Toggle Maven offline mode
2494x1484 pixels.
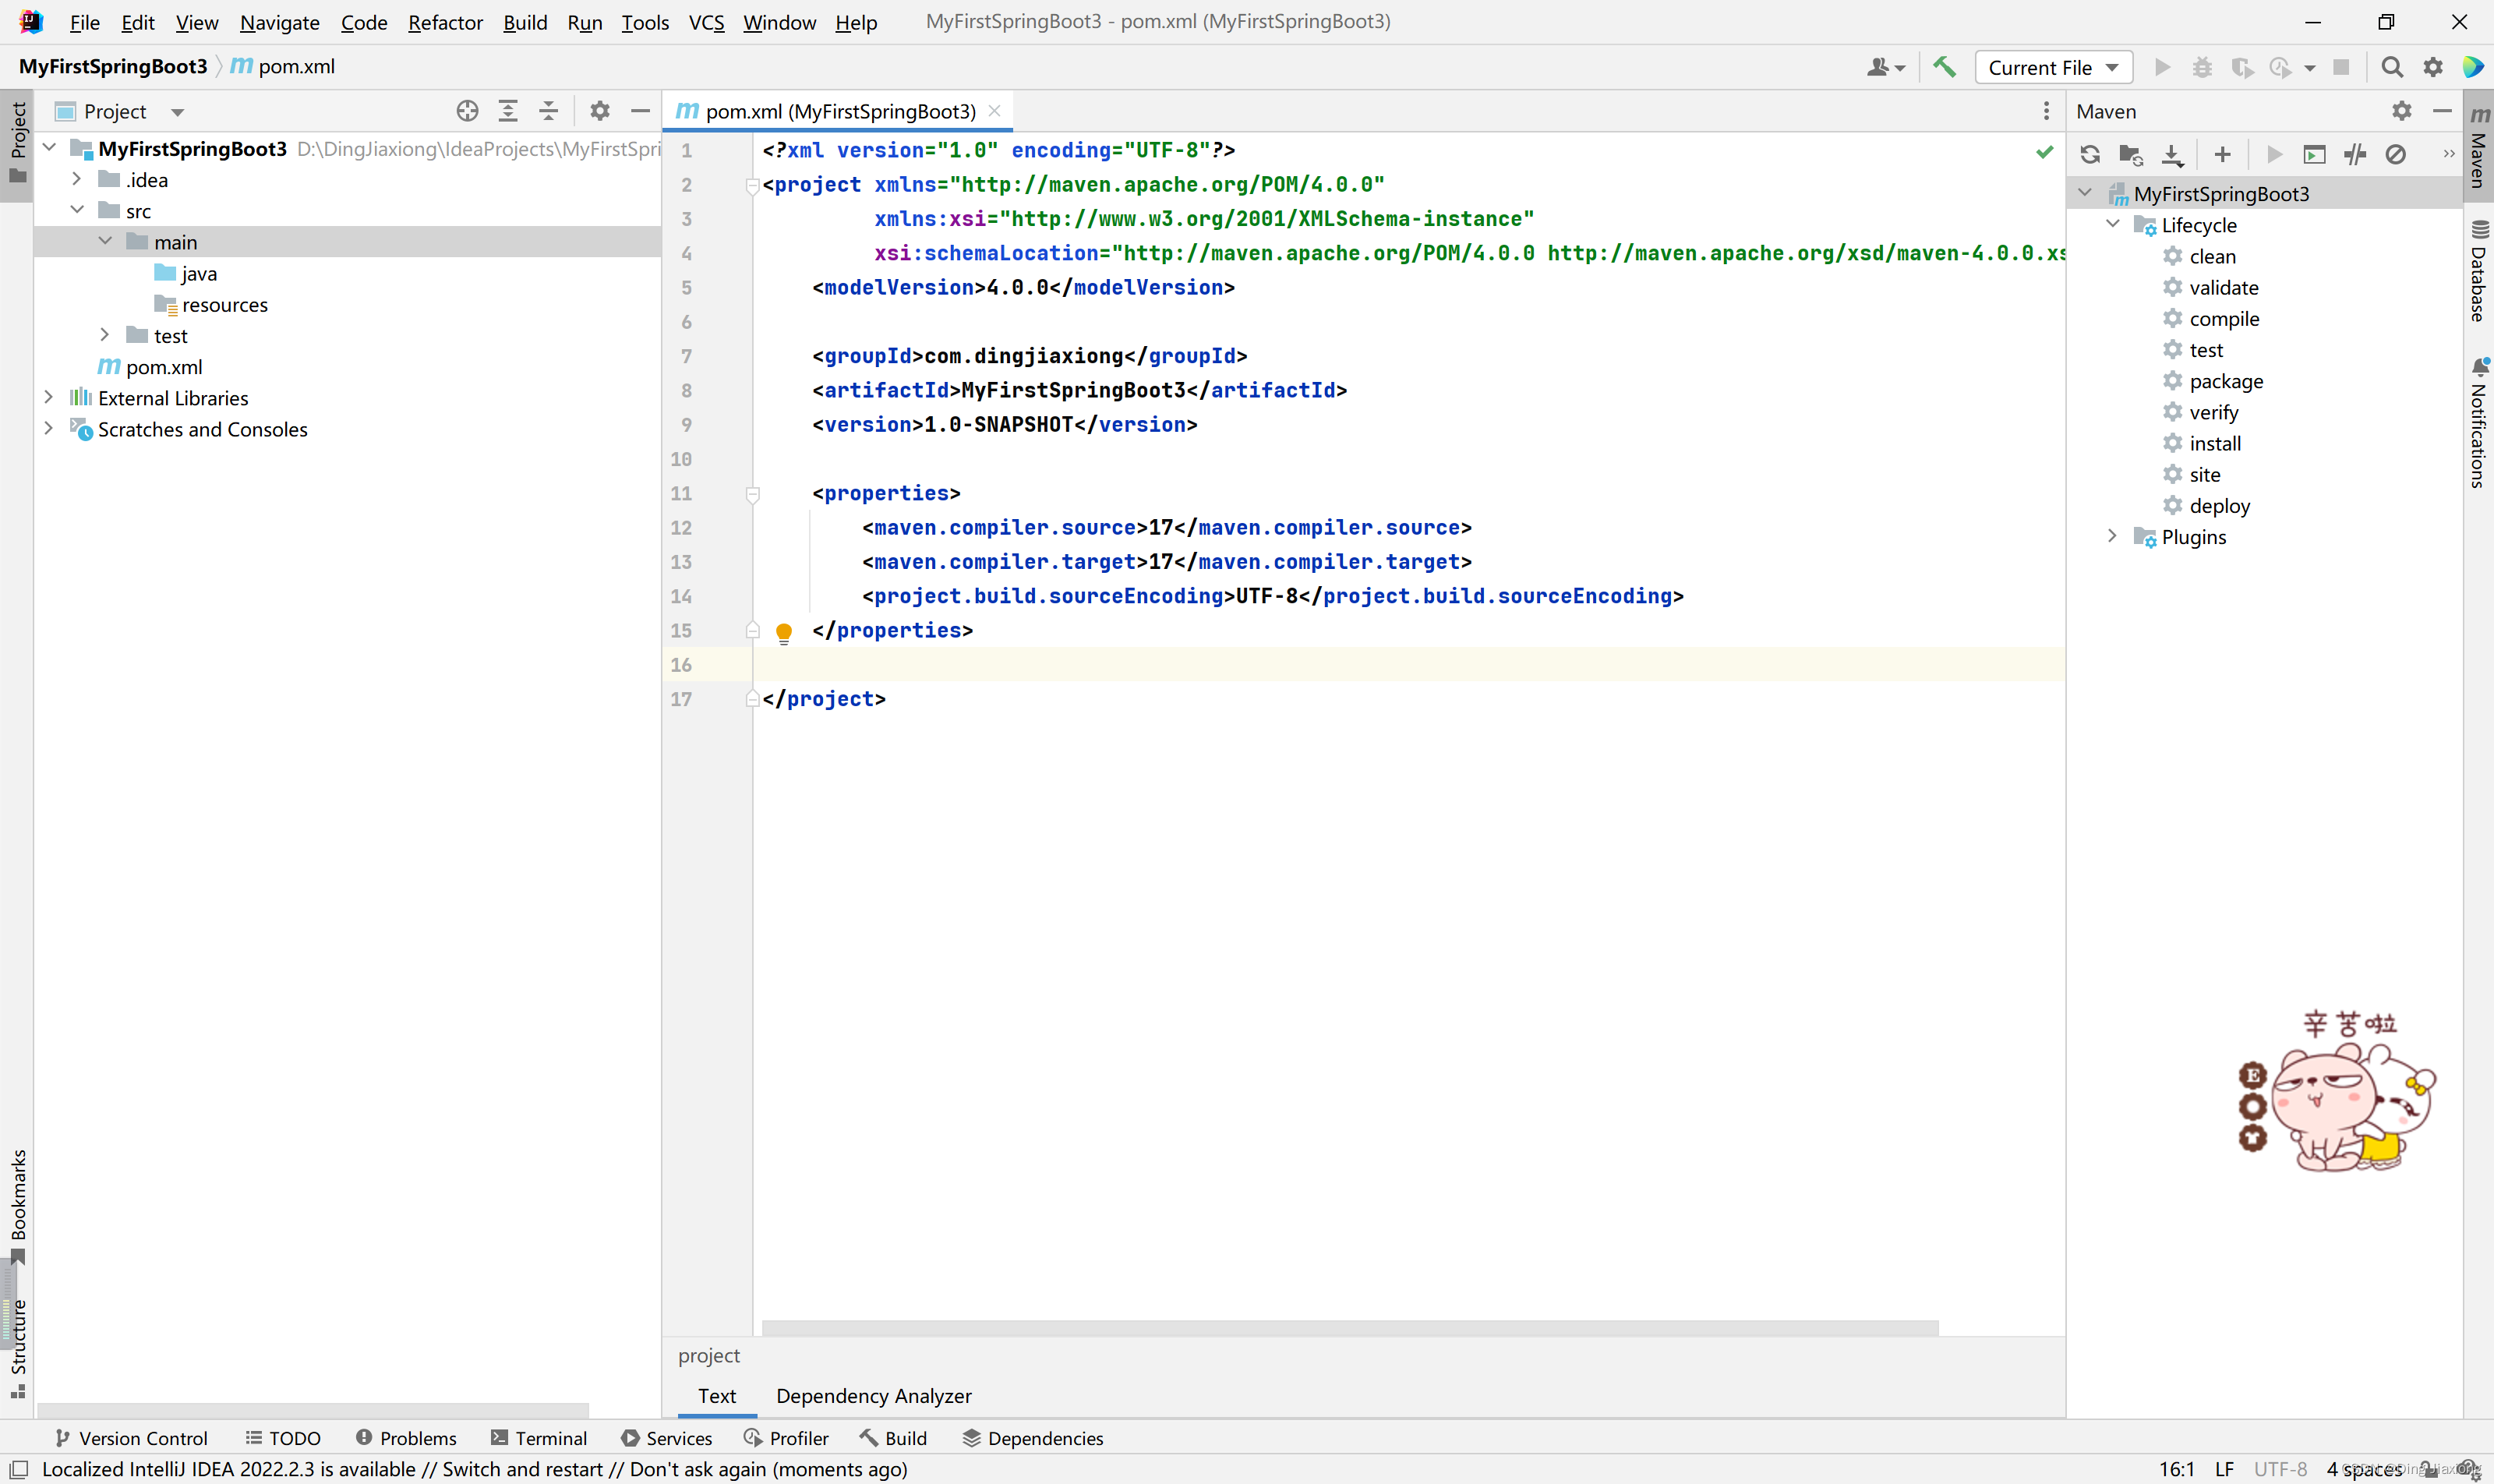click(x=2355, y=154)
